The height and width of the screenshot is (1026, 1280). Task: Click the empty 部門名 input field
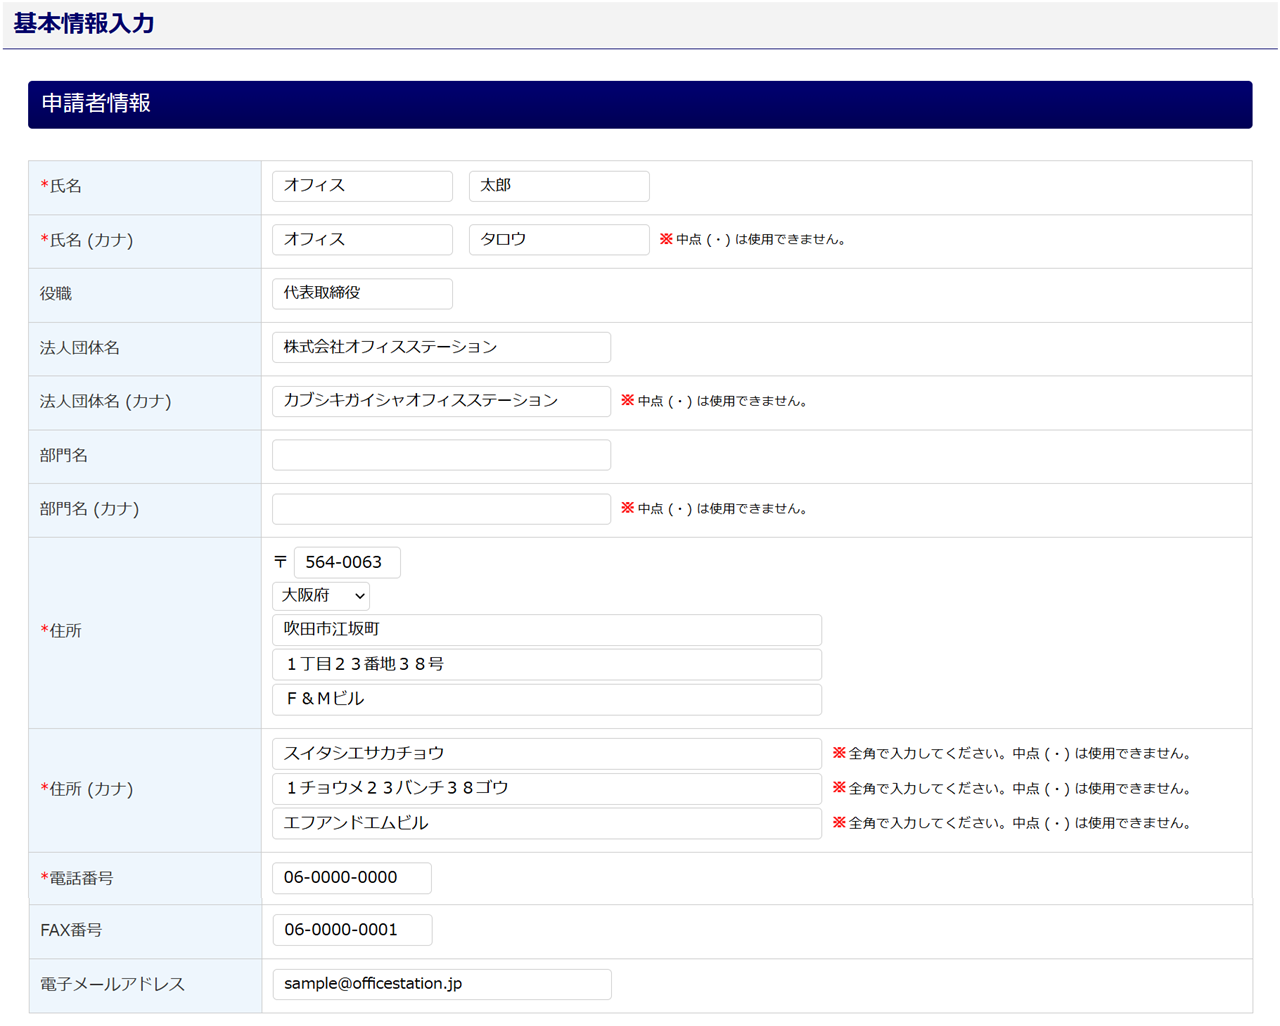click(441, 455)
